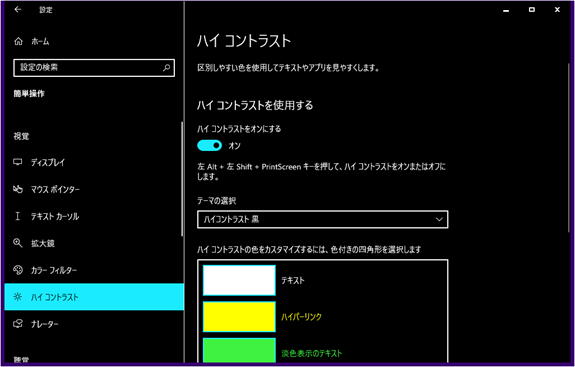
Task: Click the 淡色表示のテキスト green label
Action: click(312, 353)
